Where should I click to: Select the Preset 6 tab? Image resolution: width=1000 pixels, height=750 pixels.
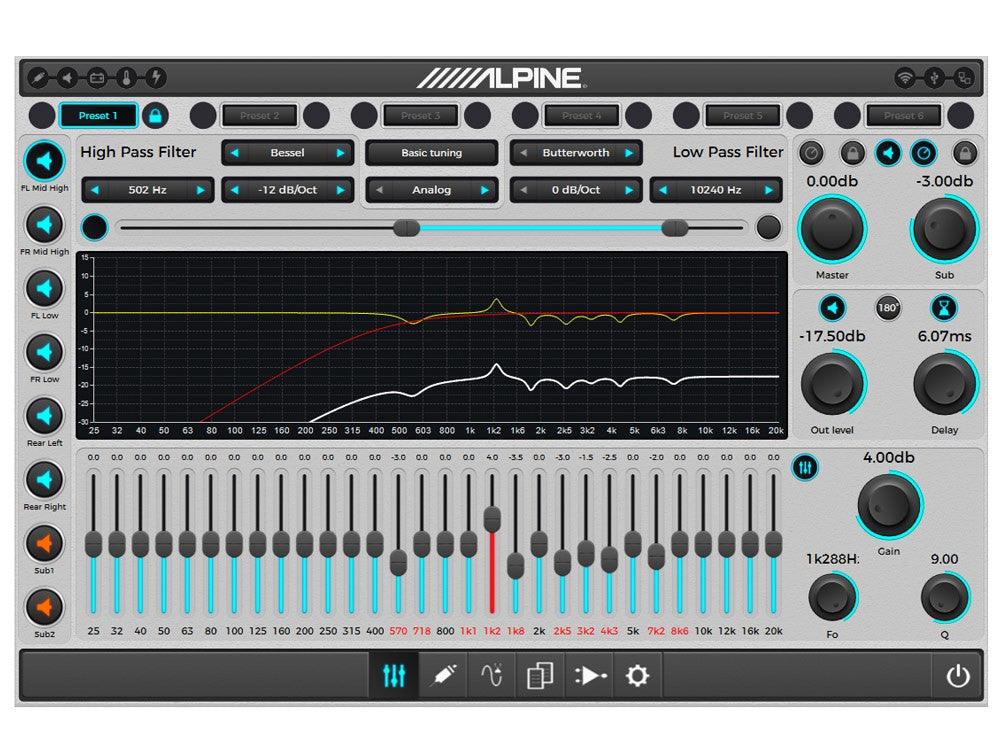[x=904, y=115]
